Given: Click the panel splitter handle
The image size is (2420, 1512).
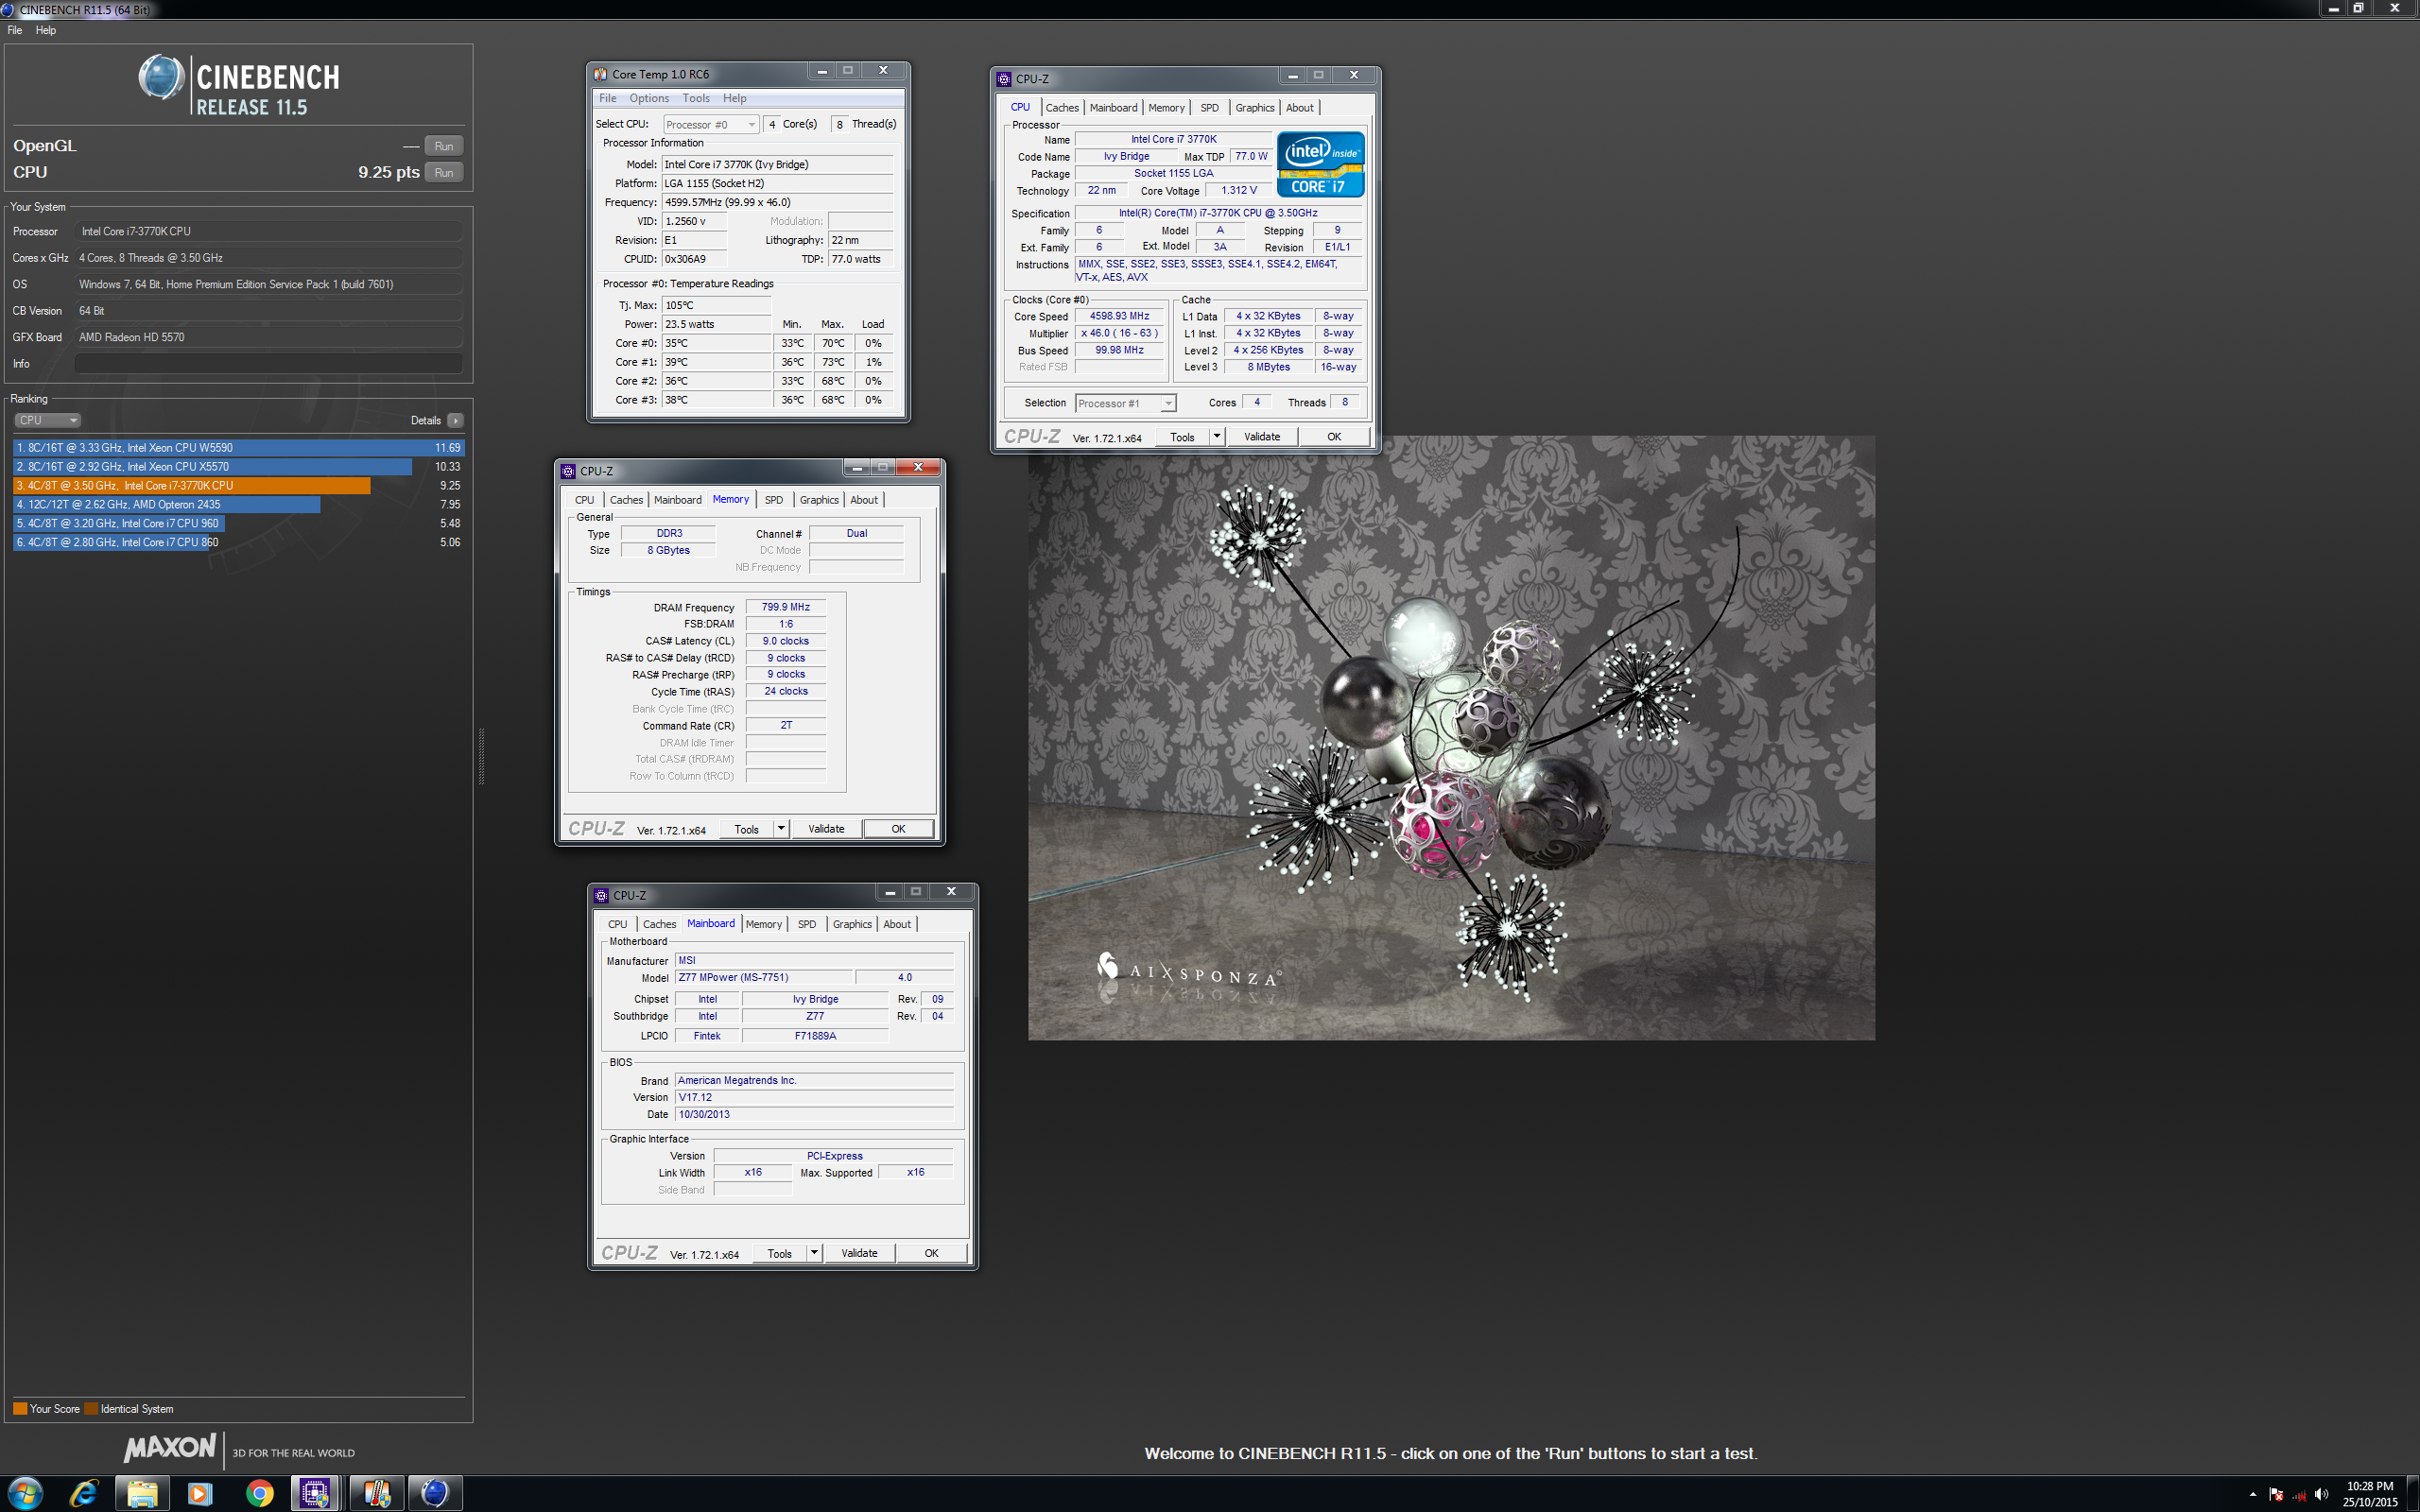Looking at the screenshot, I should [x=481, y=756].
